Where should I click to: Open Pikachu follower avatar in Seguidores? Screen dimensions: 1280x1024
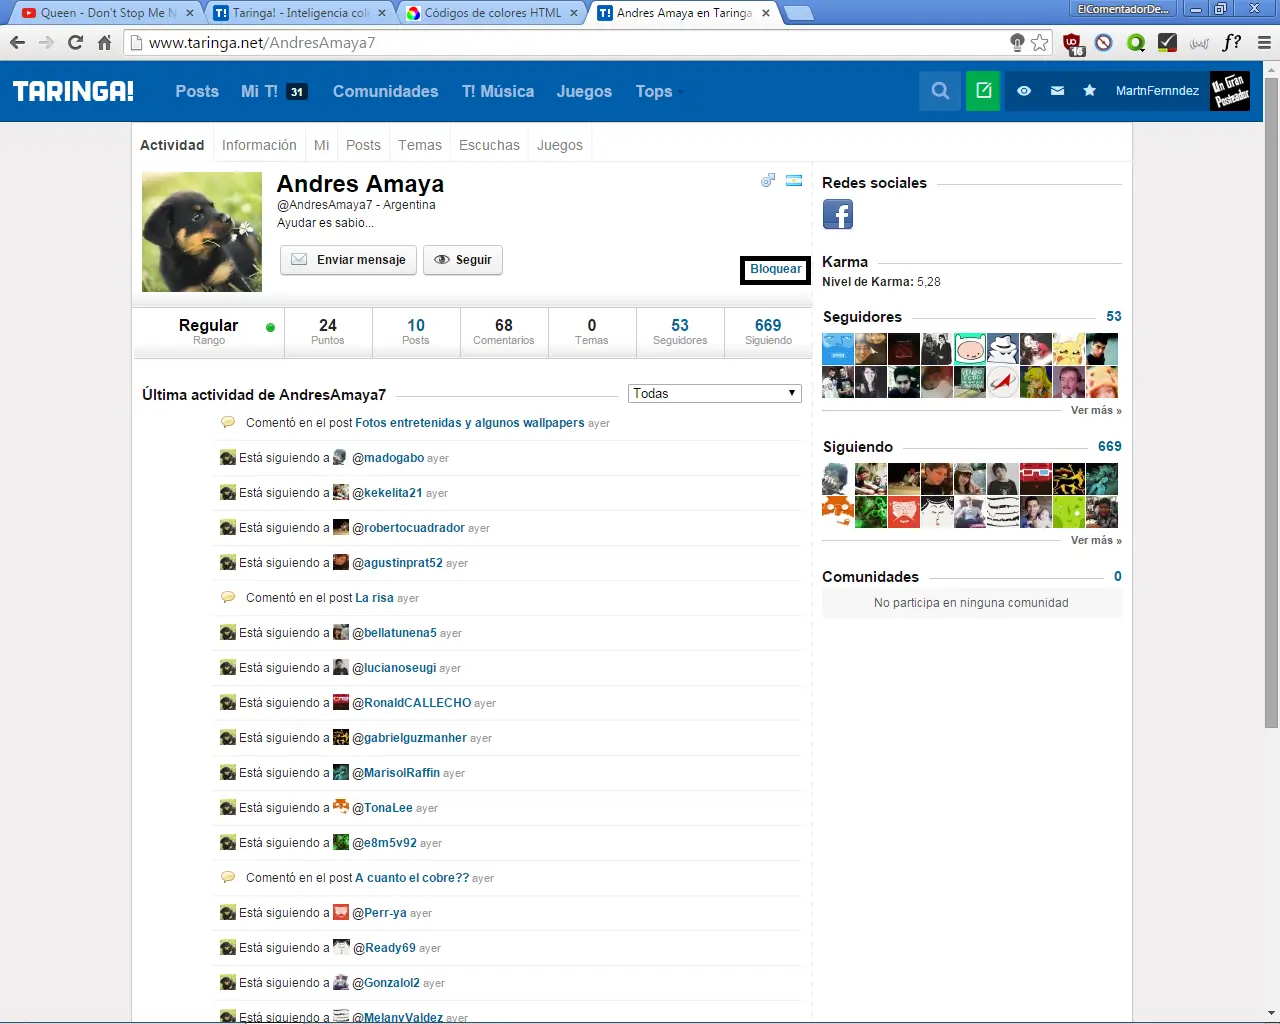tap(1069, 349)
